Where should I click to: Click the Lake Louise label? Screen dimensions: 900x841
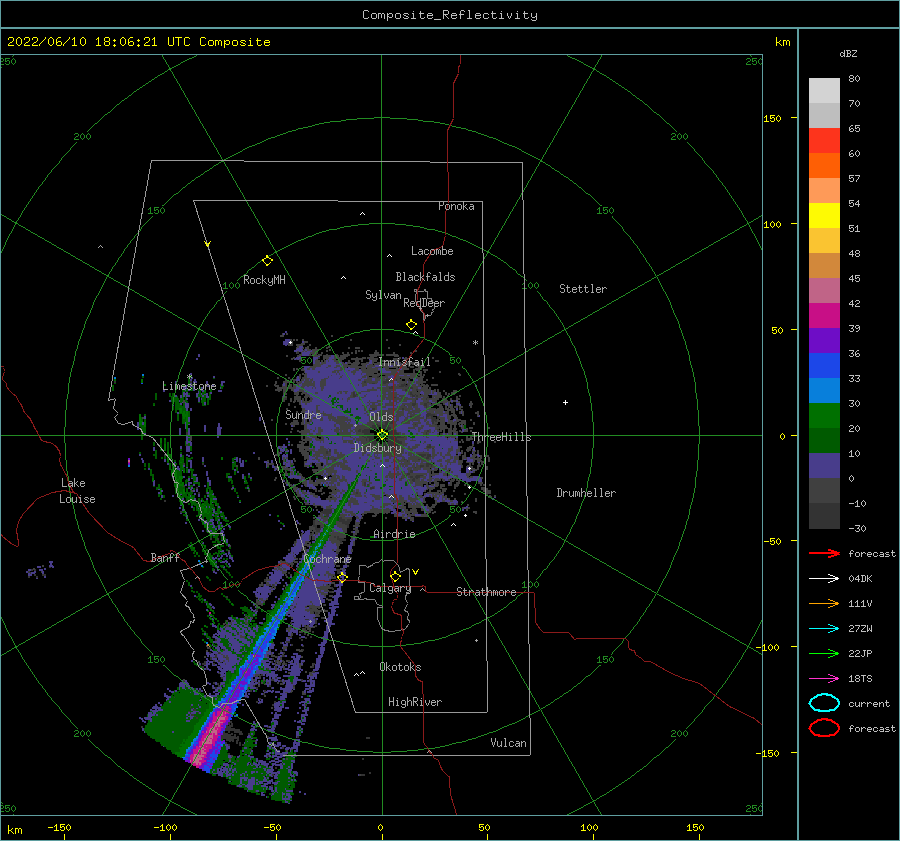pos(77,491)
